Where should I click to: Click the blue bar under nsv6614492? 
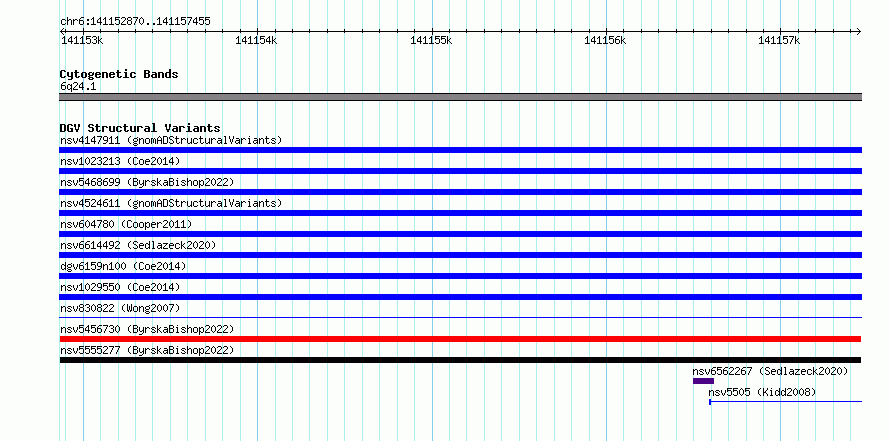460,255
